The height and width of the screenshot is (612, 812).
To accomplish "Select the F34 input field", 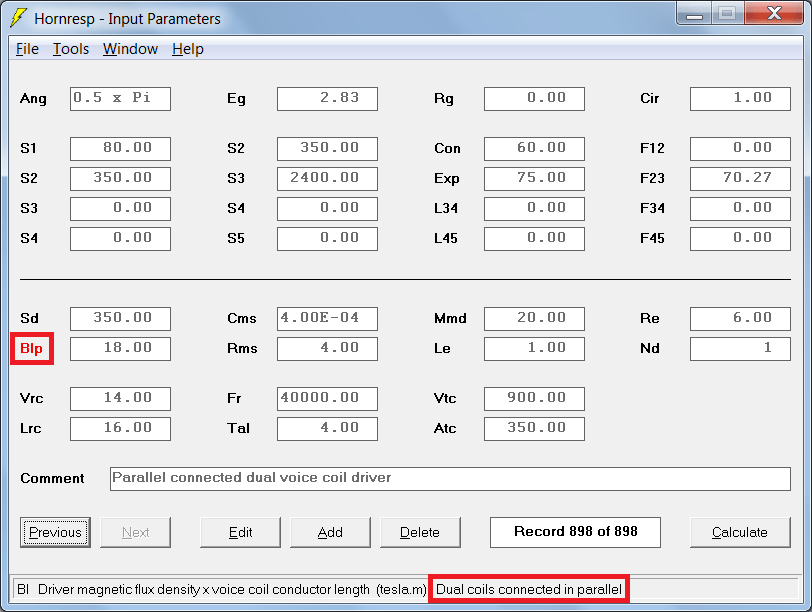I will 741,209.
